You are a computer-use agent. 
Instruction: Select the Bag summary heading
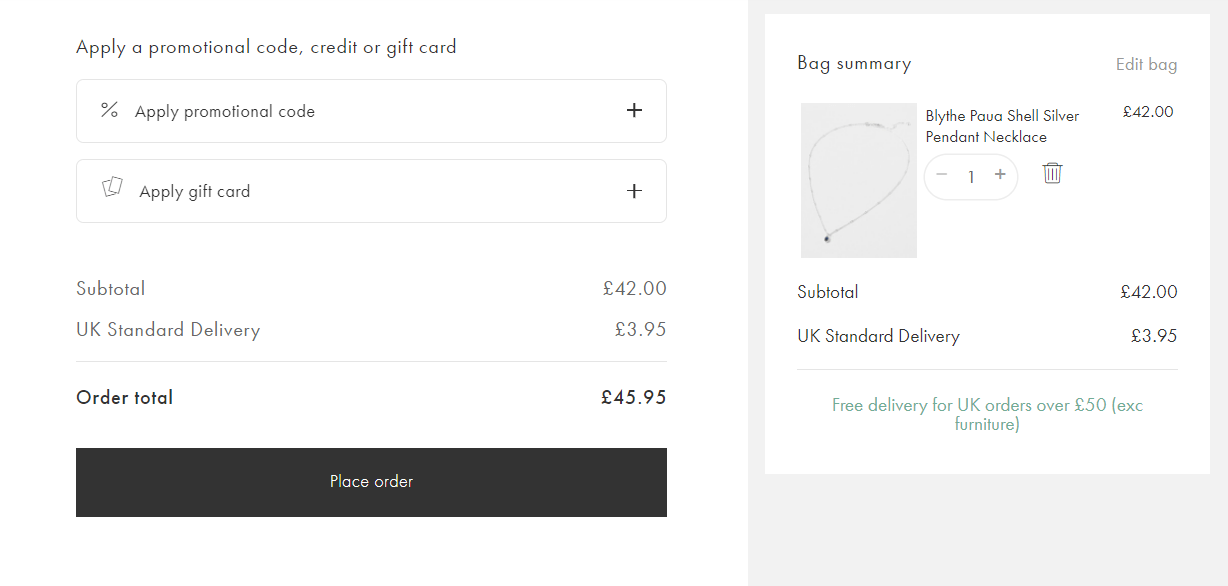coord(854,63)
